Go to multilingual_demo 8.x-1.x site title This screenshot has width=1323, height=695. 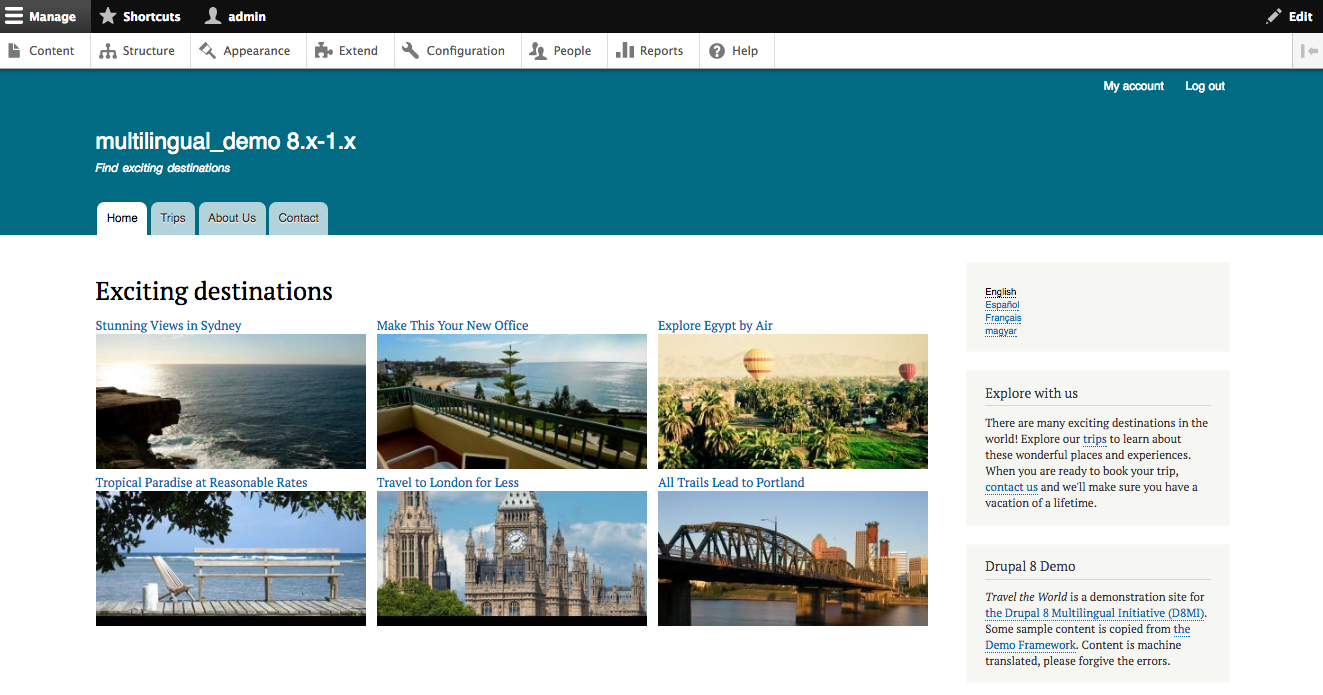pos(226,141)
